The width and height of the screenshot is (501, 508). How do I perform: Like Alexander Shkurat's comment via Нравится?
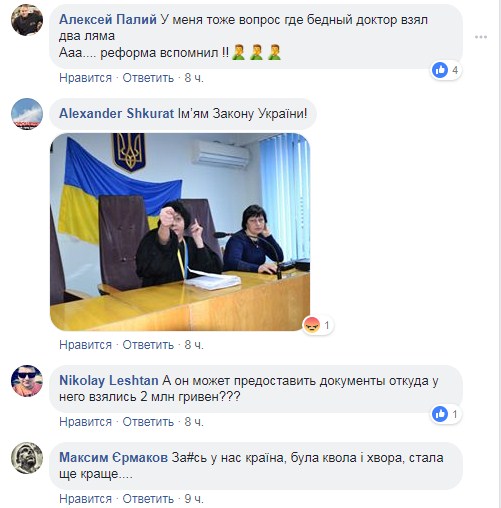[x=85, y=345]
